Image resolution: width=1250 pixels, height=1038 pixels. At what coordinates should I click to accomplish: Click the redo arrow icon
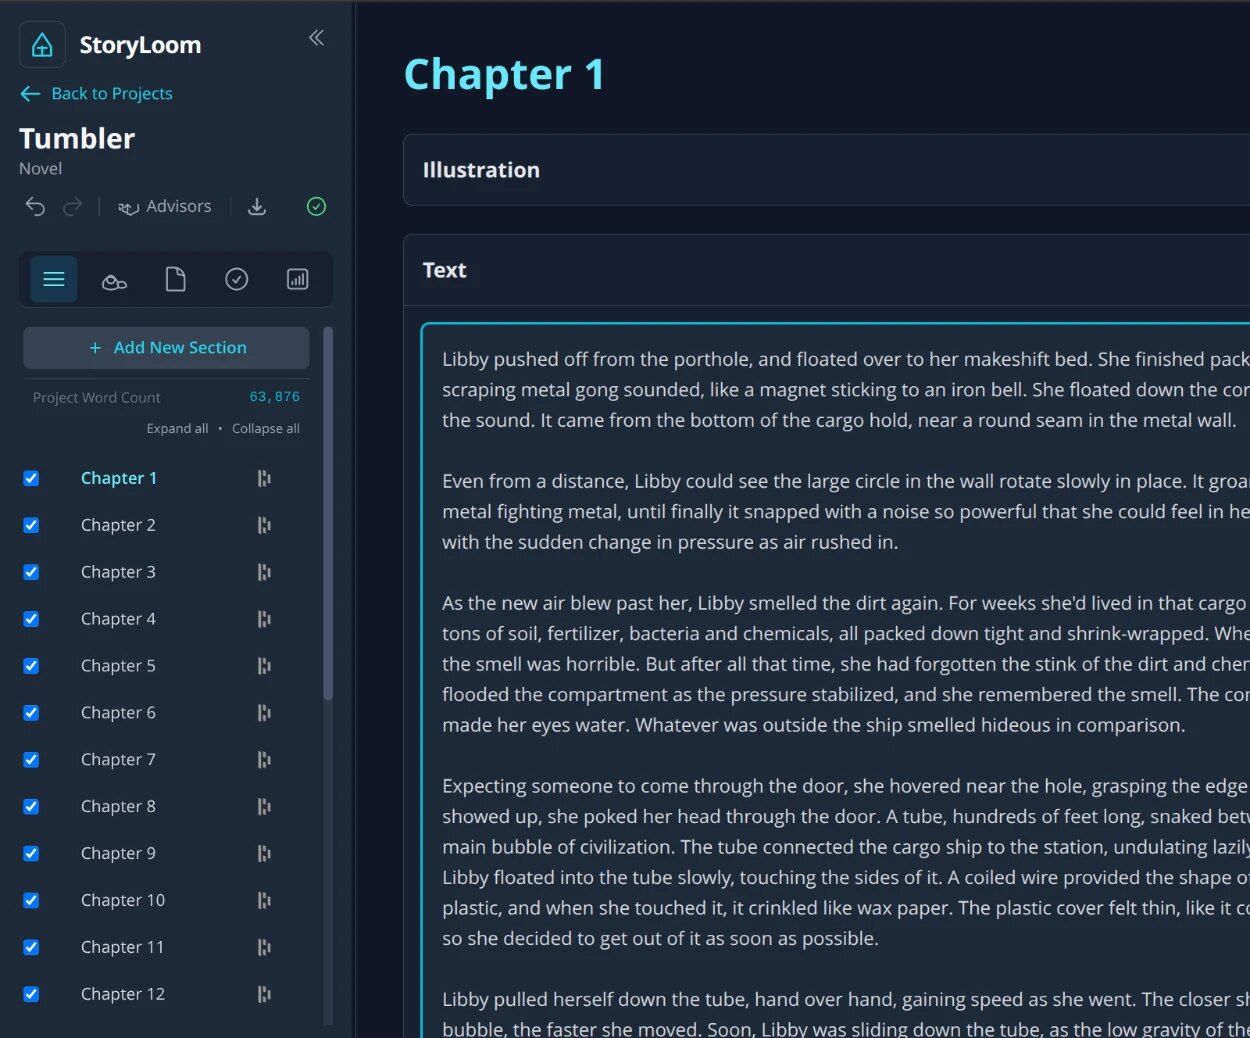pyautogui.click(x=72, y=206)
